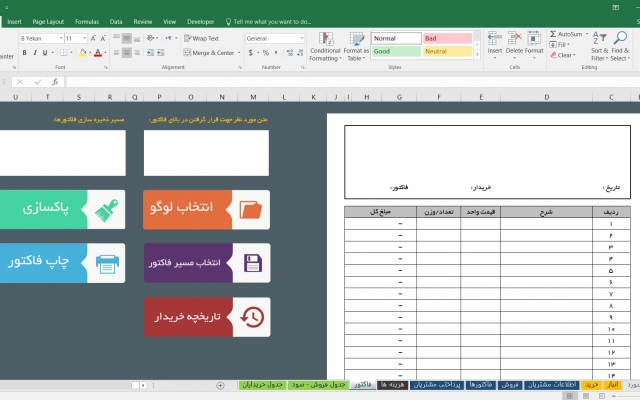This screenshot has width=640, height=400.
Task: Click the Decrease Indent icon
Action: pyautogui.click(x=150, y=53)
